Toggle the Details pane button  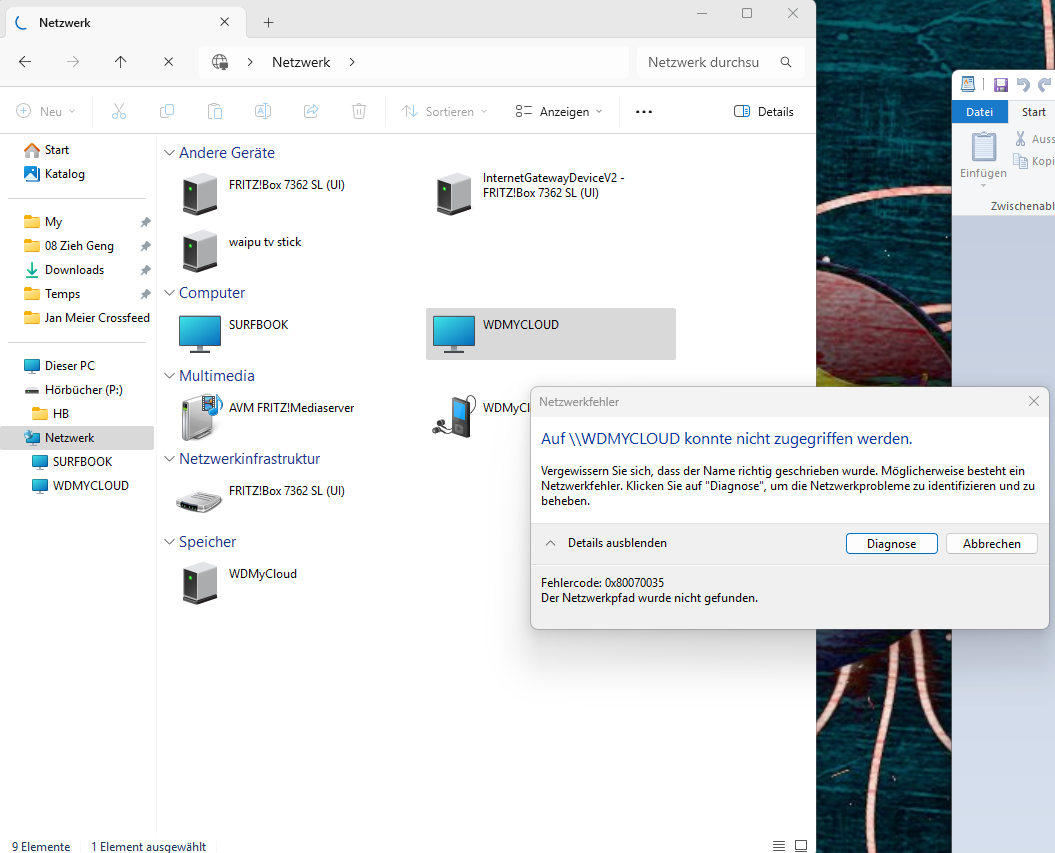pyautogui.click(x=764, y=112)
